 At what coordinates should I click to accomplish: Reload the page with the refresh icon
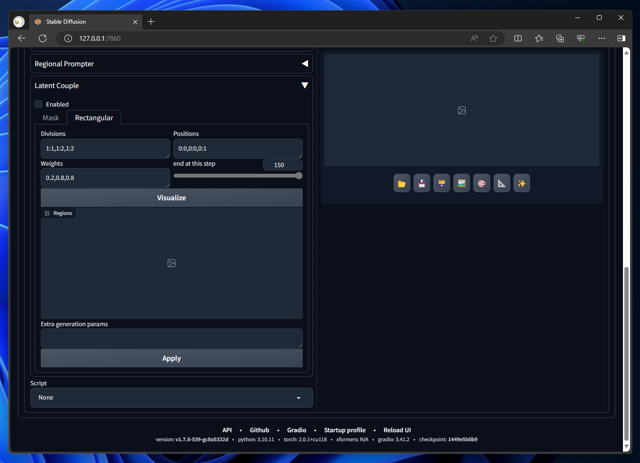pyautogui.click(x=42, y=38)
